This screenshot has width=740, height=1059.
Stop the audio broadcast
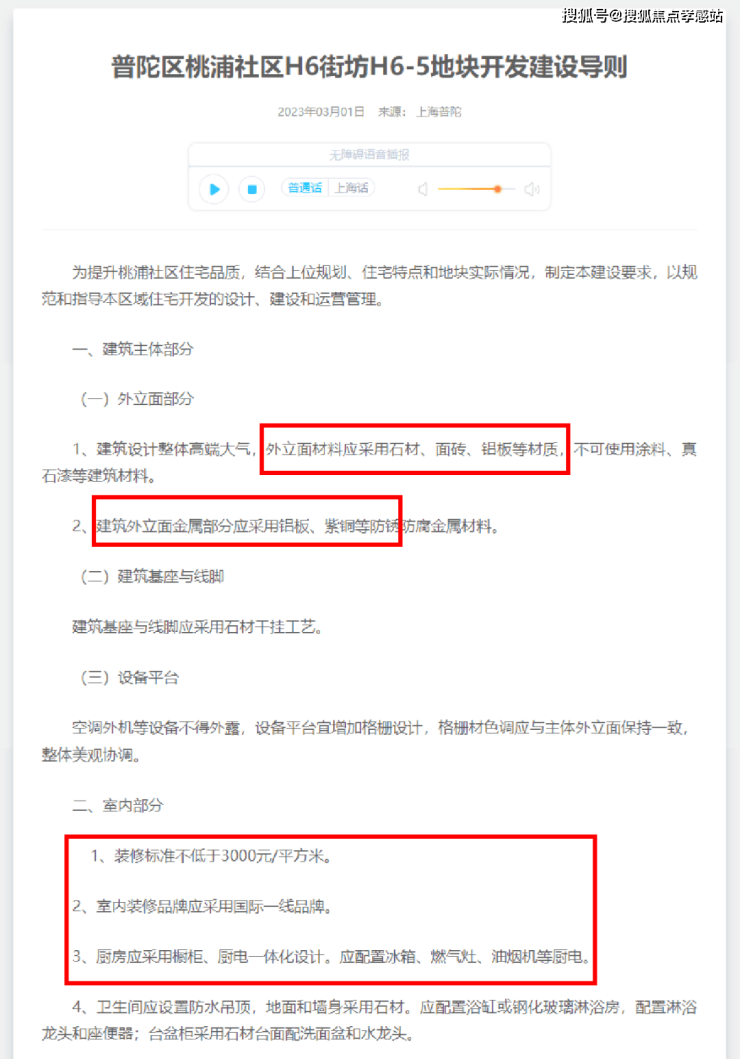[x=252, y=189]
